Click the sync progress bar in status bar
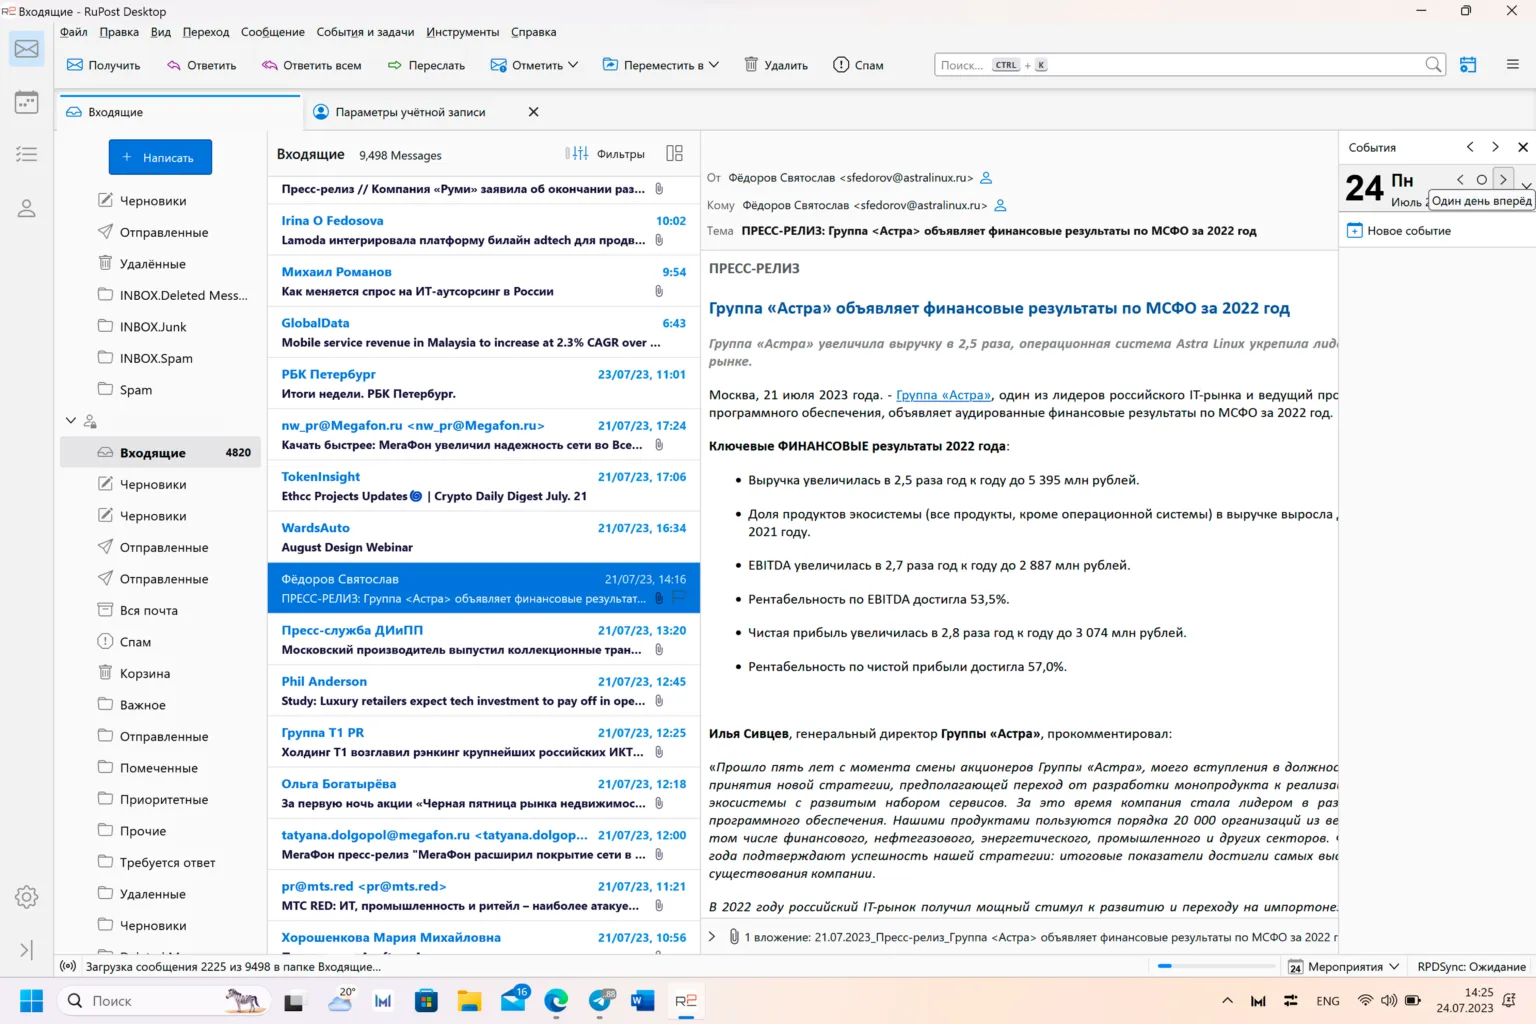1536x1024 pixels. point(1215,966)
